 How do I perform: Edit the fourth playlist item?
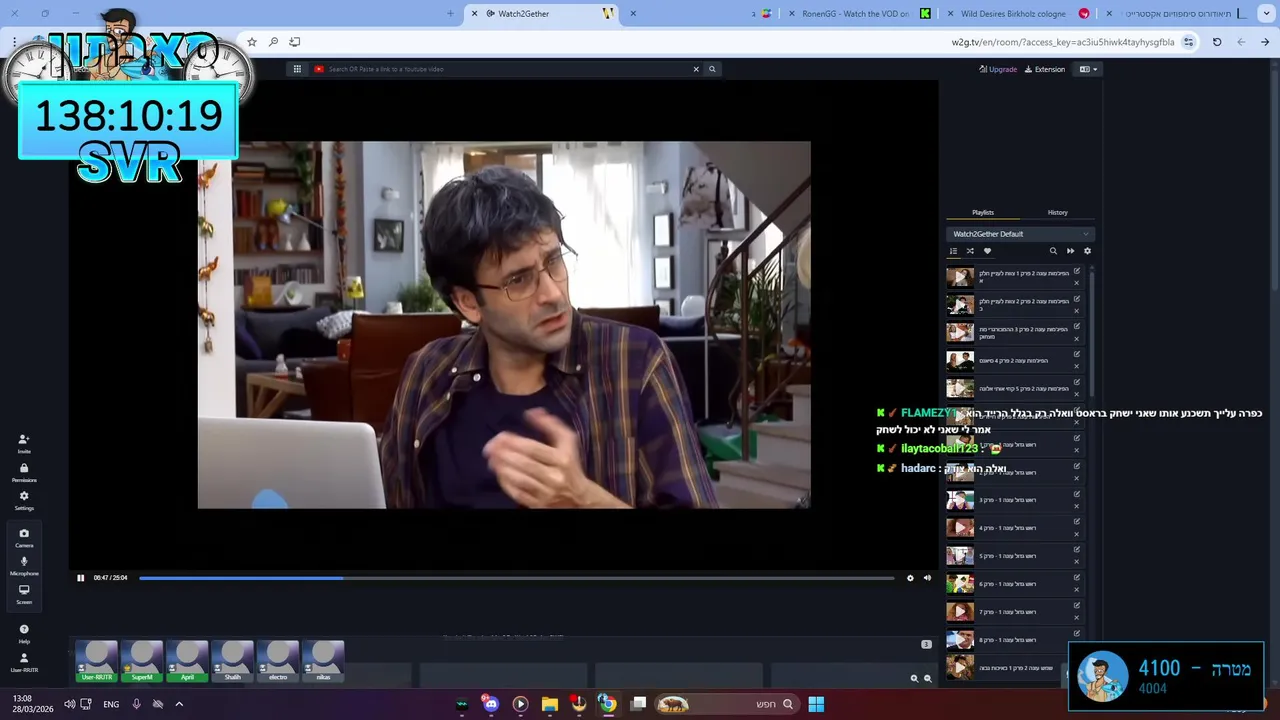pyautogui.click(x=1077, y=354)
